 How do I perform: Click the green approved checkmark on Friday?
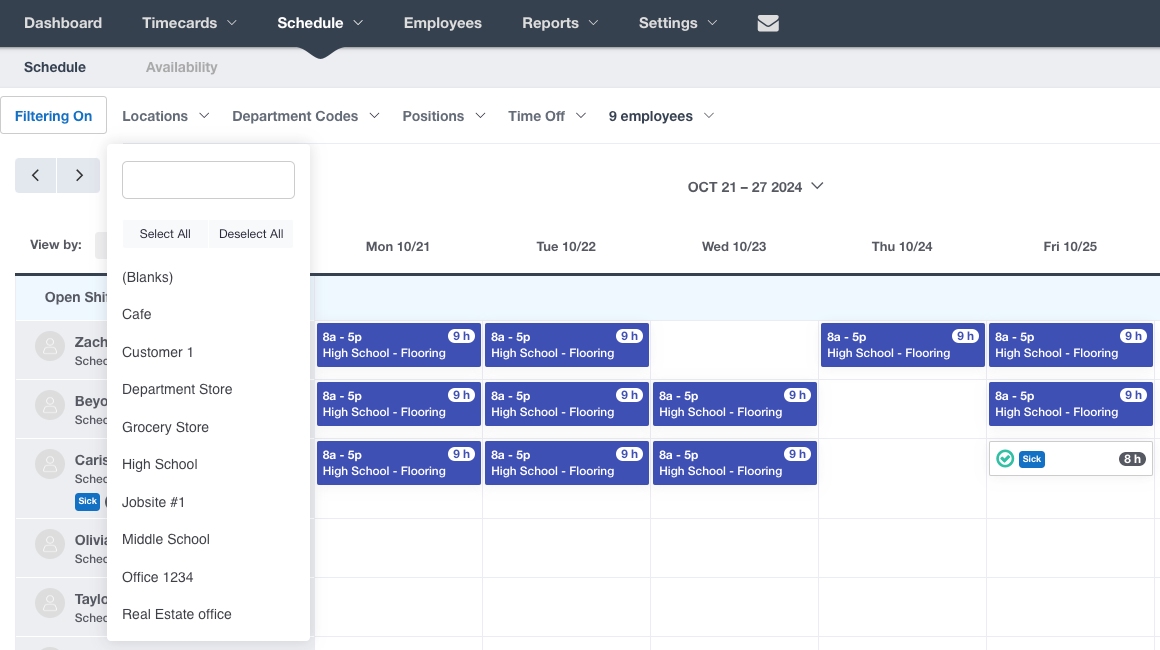1005,459
